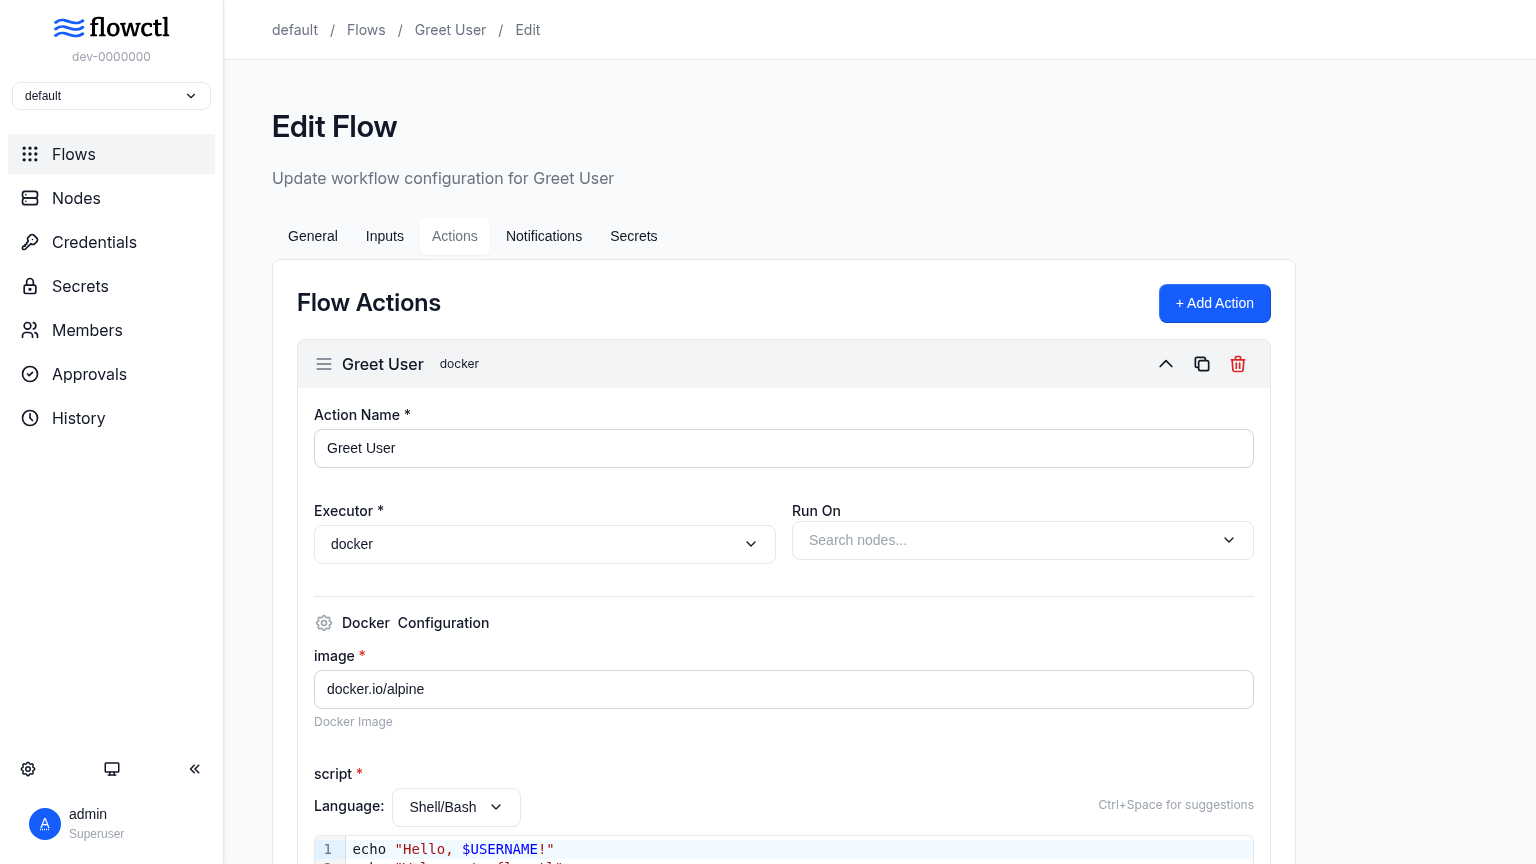
Task: Click the docker badge in action header
Action: click(459, 364)
